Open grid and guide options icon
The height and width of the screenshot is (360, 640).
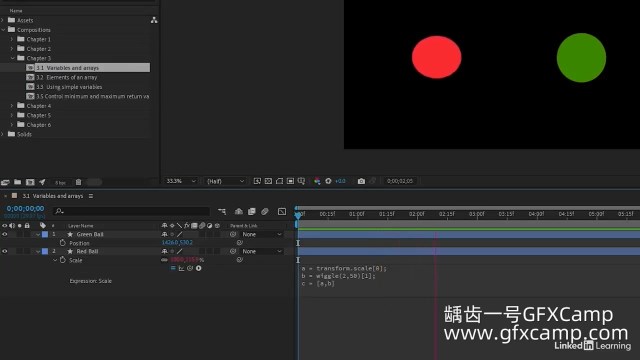pyautogui.click(x=301, y=181)
